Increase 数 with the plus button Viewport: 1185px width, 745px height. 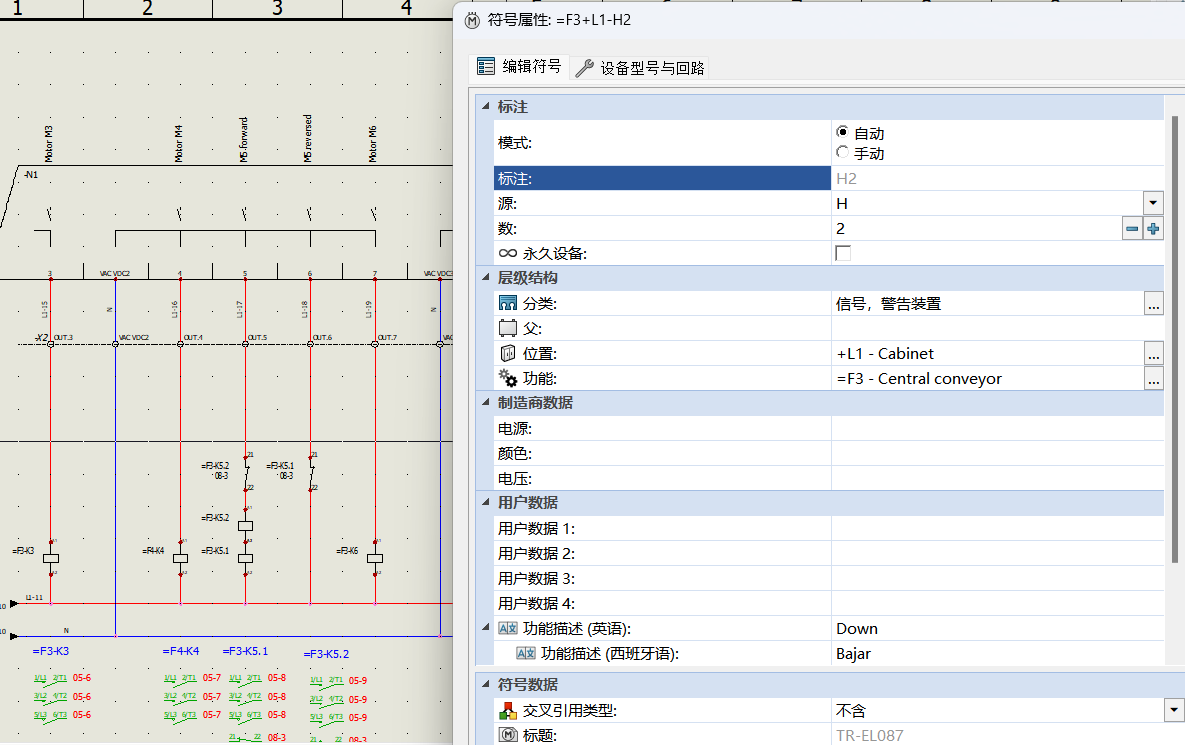pyautogui.click(x=1153, y=229)
